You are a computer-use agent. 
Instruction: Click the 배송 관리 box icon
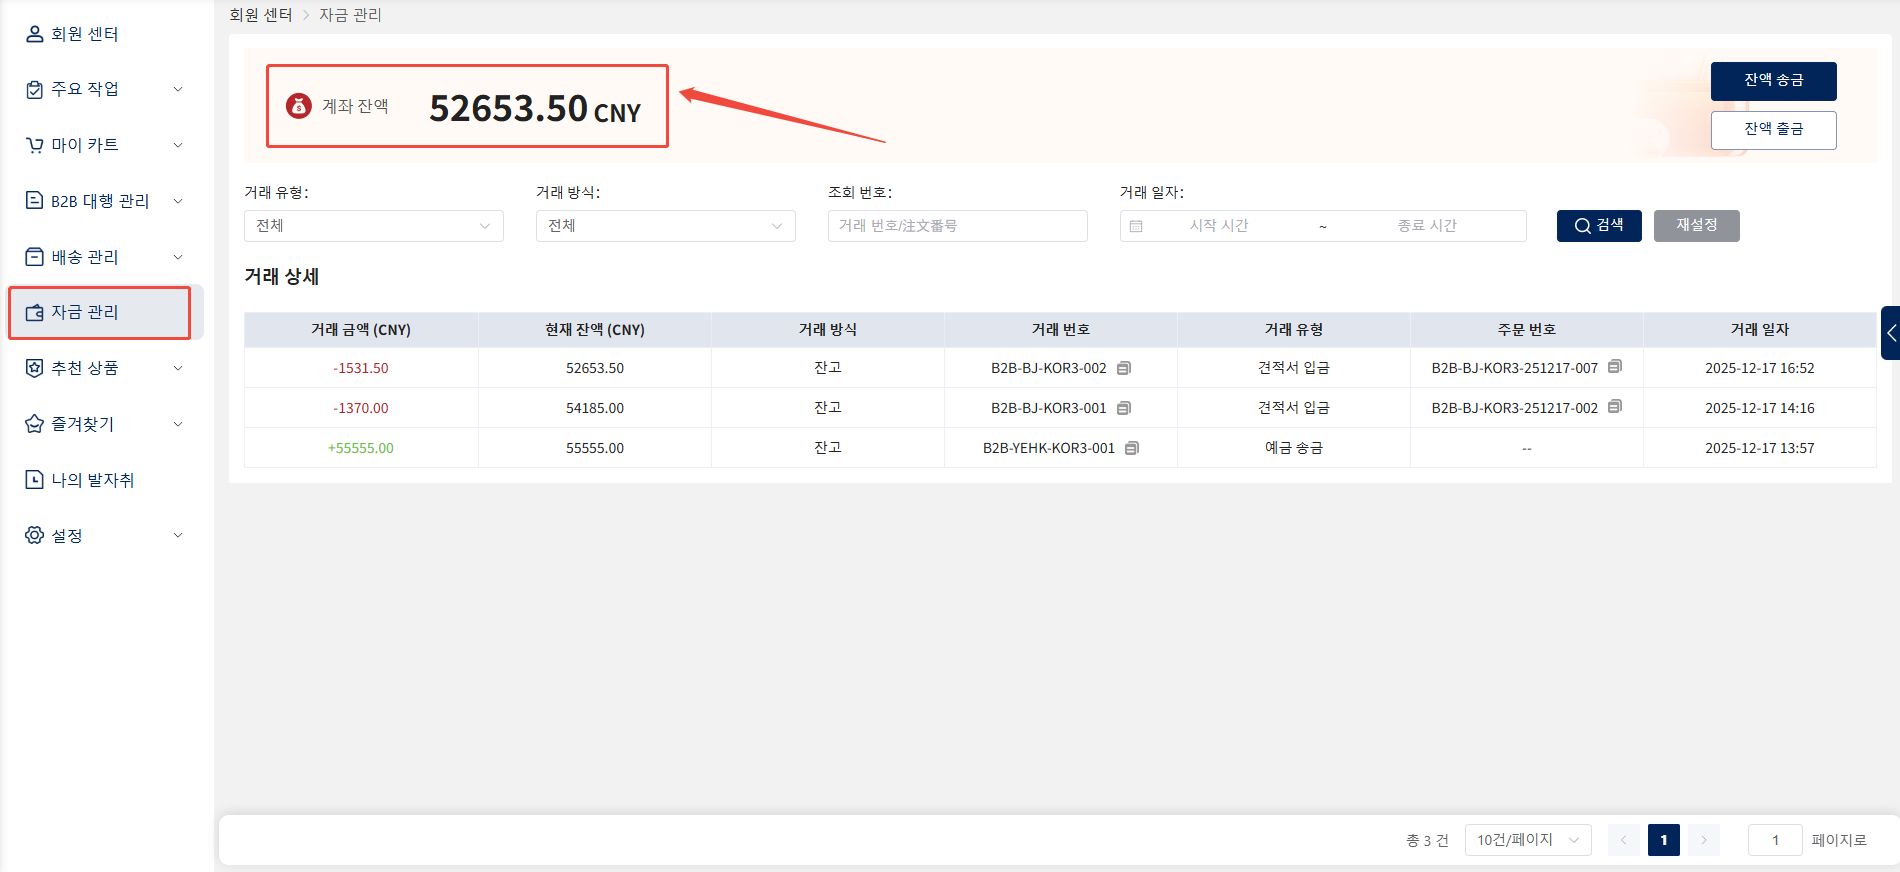click(34, 256)
